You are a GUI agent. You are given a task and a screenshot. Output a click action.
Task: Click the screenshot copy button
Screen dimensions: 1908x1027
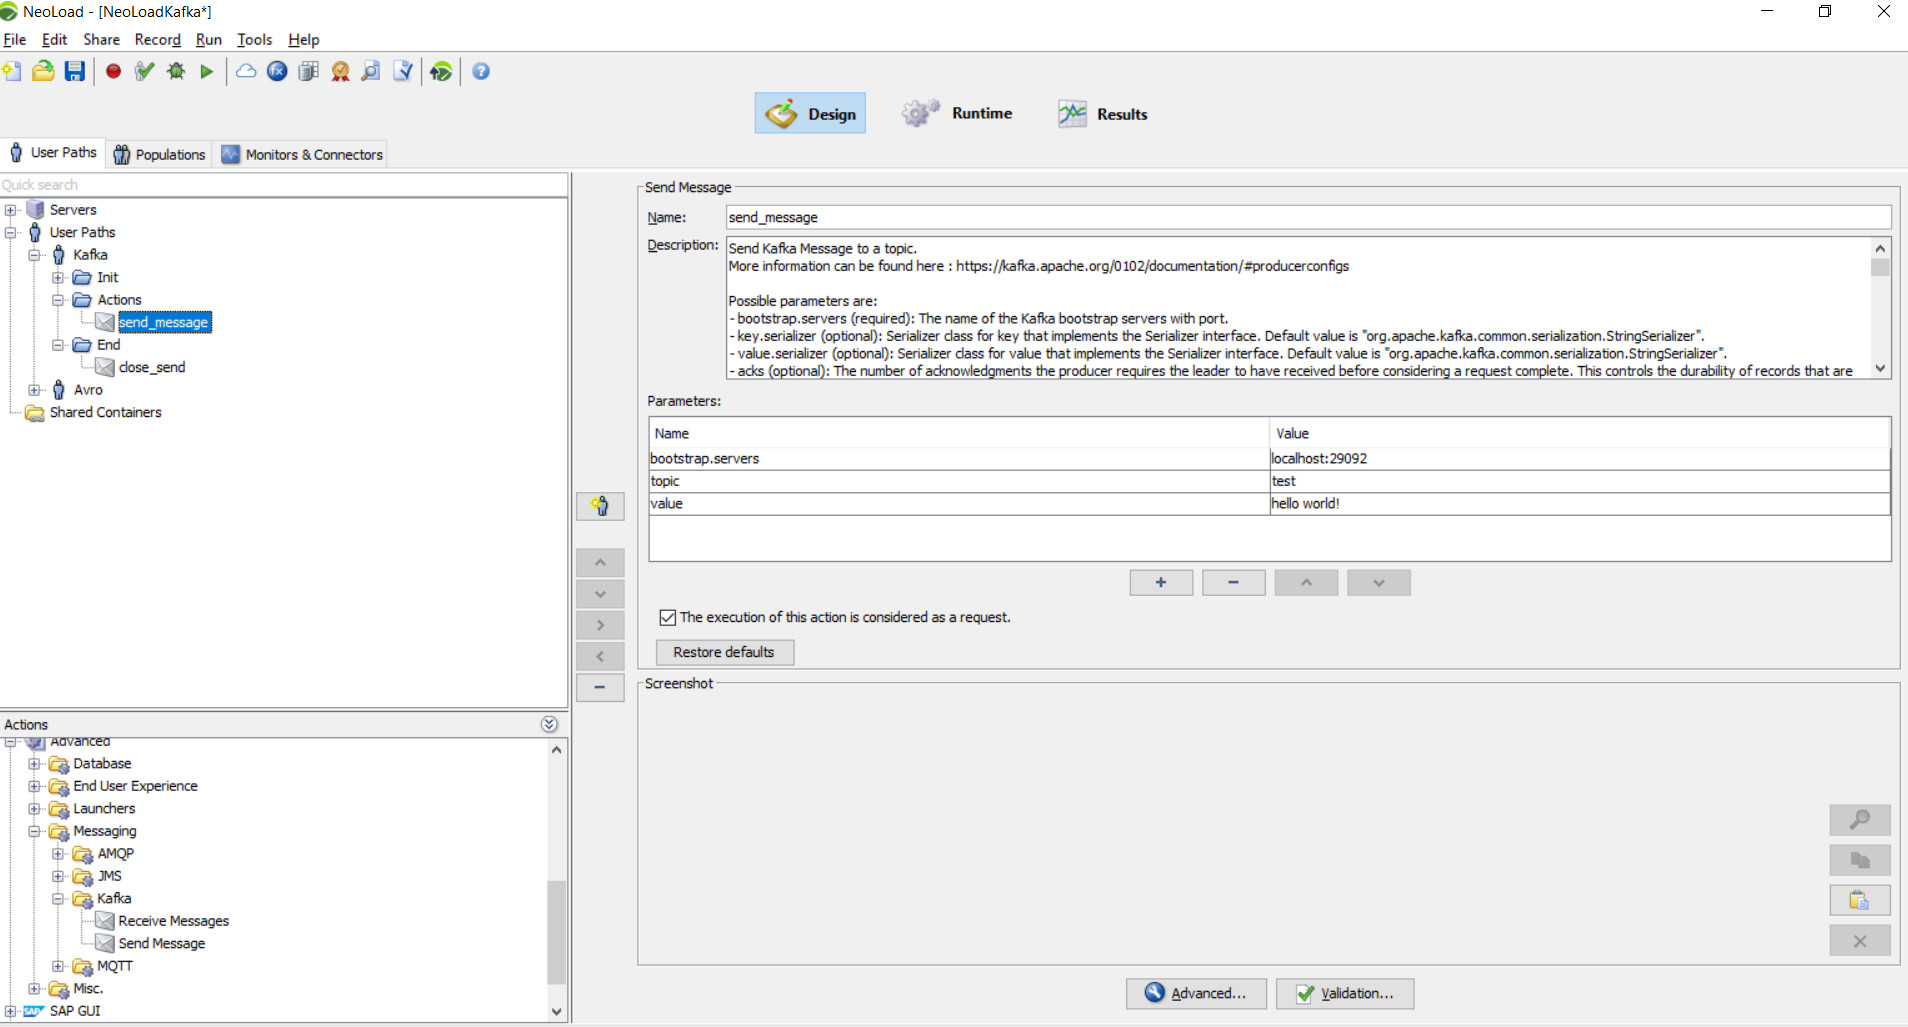[x=1860, y=860]
